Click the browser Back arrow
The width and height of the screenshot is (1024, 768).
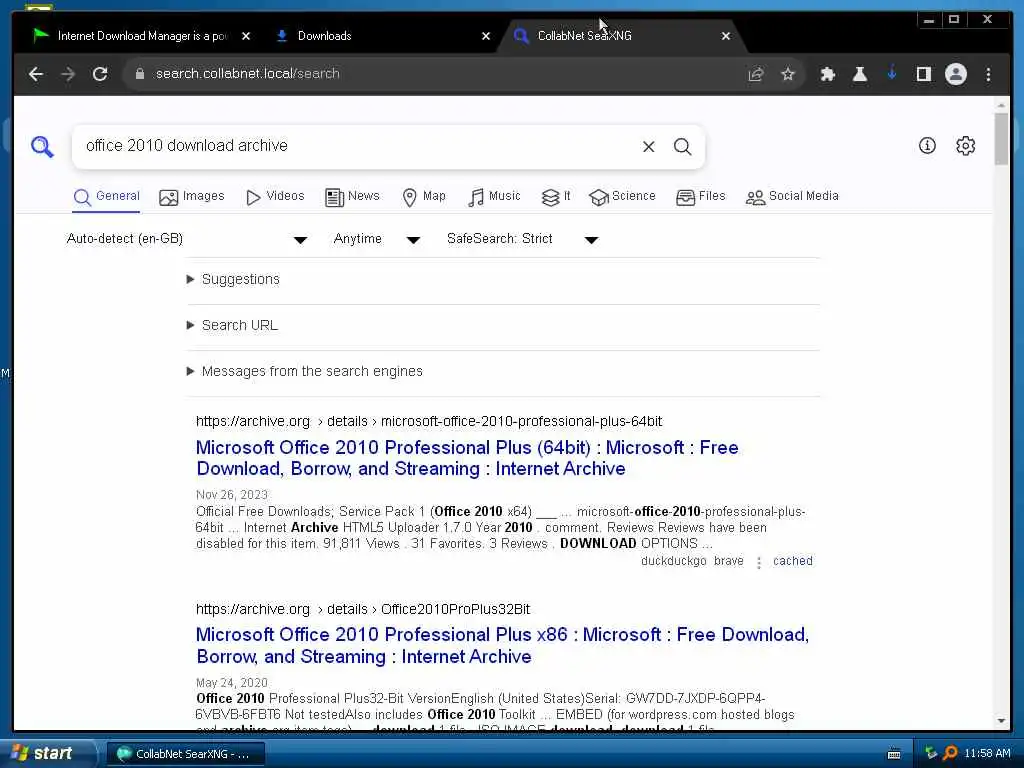(x=36, y=74)
